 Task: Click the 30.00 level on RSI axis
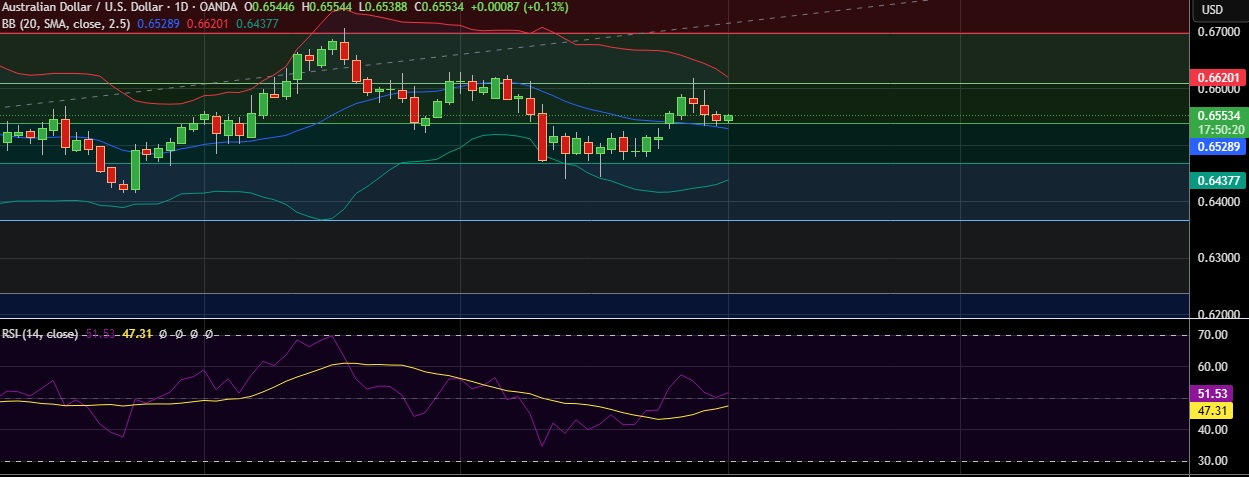pyautogui.click(x=1211, y=461)
